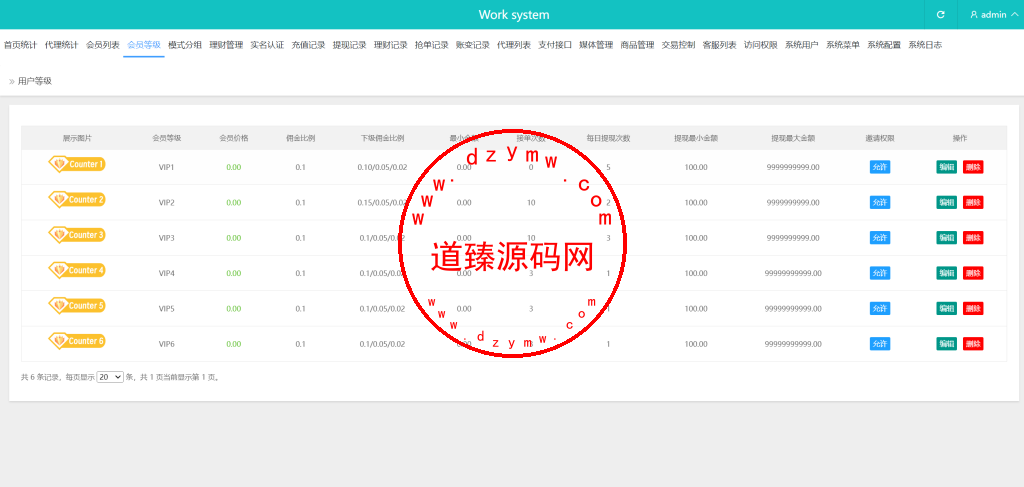The width and height of the screenshot is (1024, 487).
Task: Open 媒体管理 menu item
Action: click(x=596, y=45)
